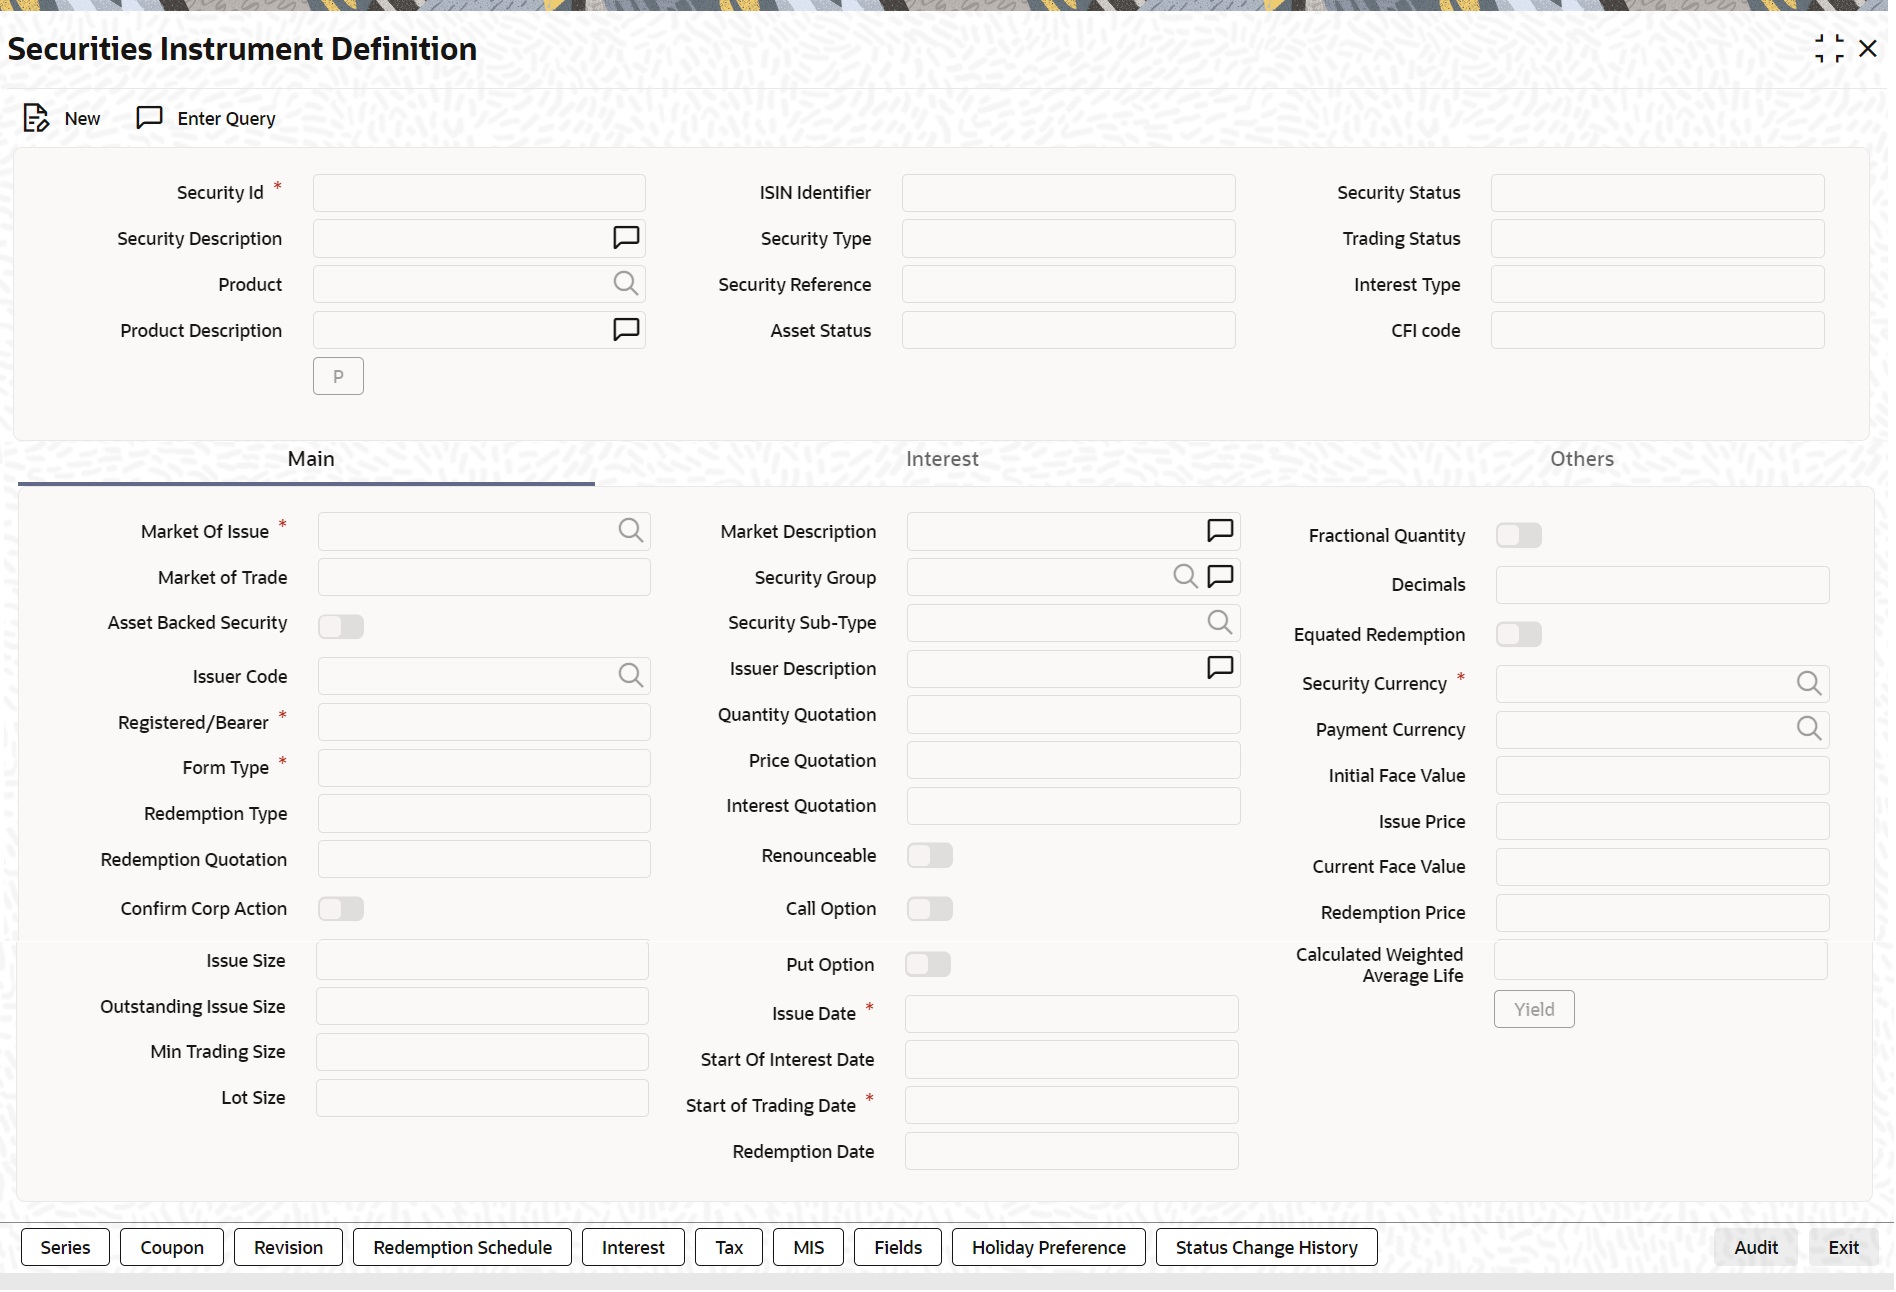Open the Security Sub-Type lookup icon
Screen dimensions: 1896x1292
tap(1219, 623)
